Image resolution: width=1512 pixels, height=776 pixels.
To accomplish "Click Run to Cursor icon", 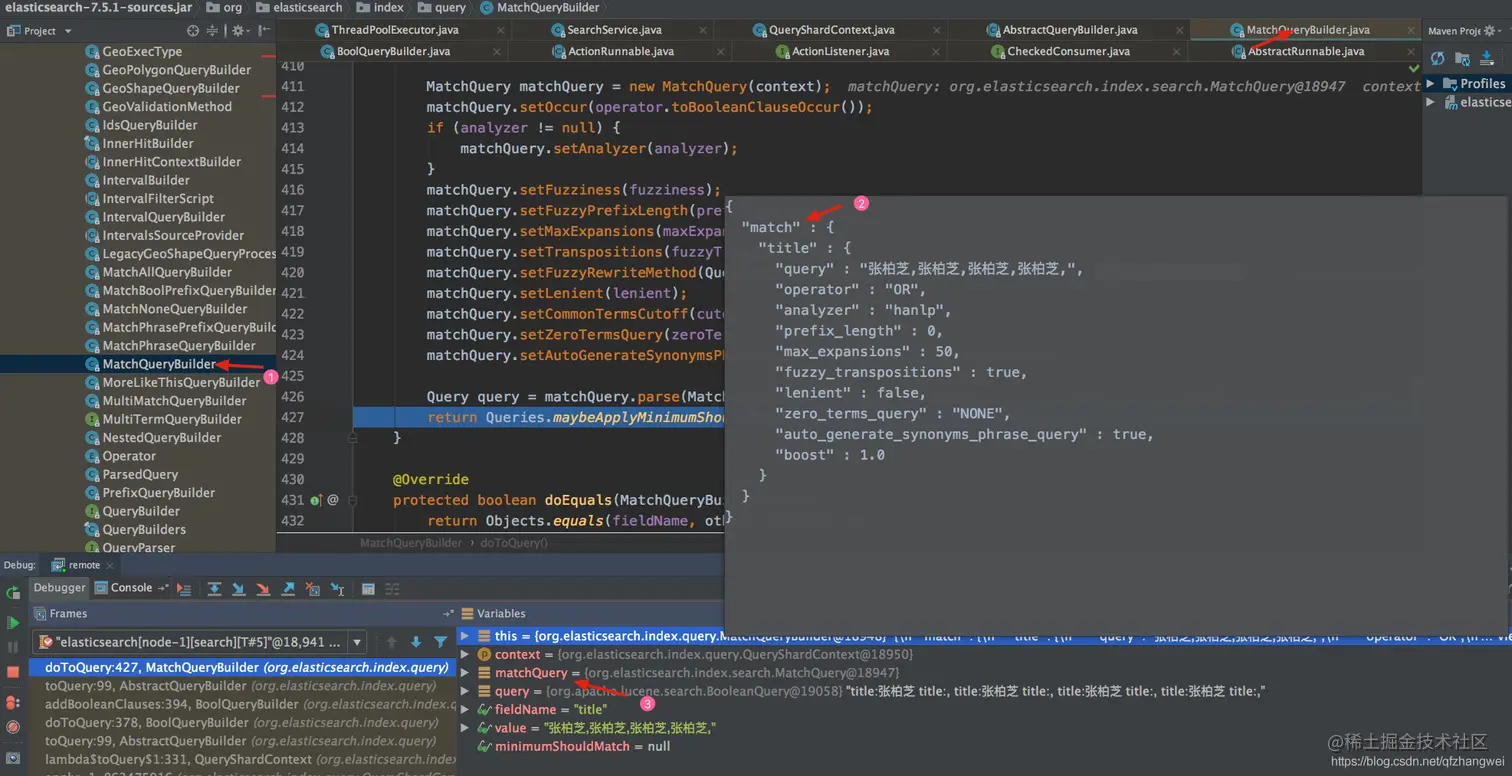I will pyautogui.click(x=337, y=589).
